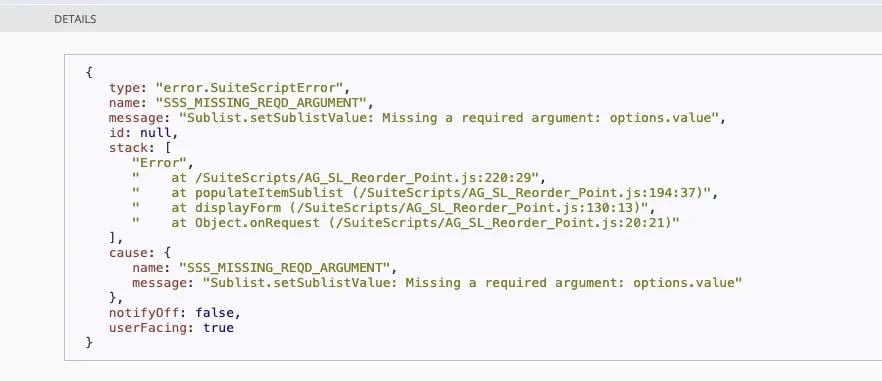Image resolution: width=882 pixels, height=381 pixels.
Task: Click the top name "SSS_MISSING_REQD_ARGUMENT" line before the stack
Action: (241, 103)
